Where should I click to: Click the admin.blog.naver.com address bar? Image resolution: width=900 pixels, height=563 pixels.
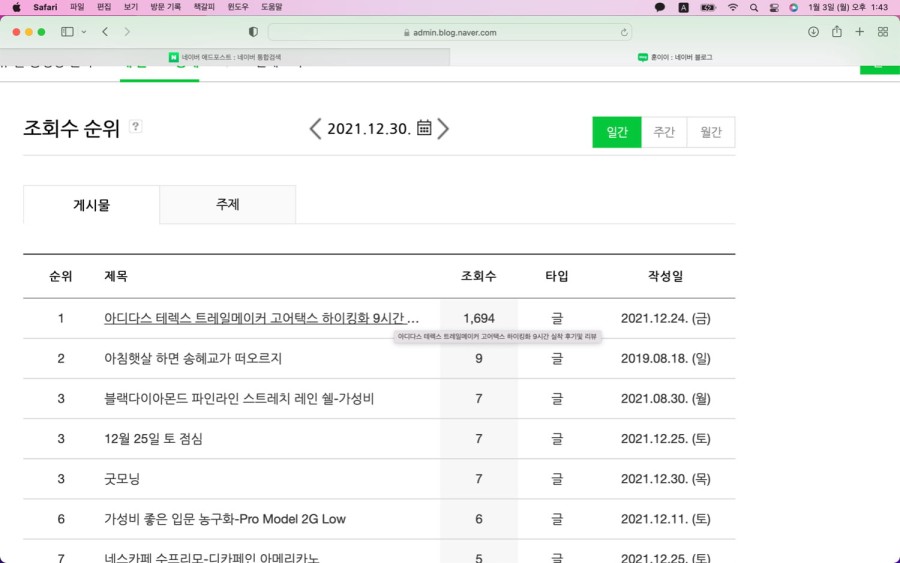pos(450,32)
